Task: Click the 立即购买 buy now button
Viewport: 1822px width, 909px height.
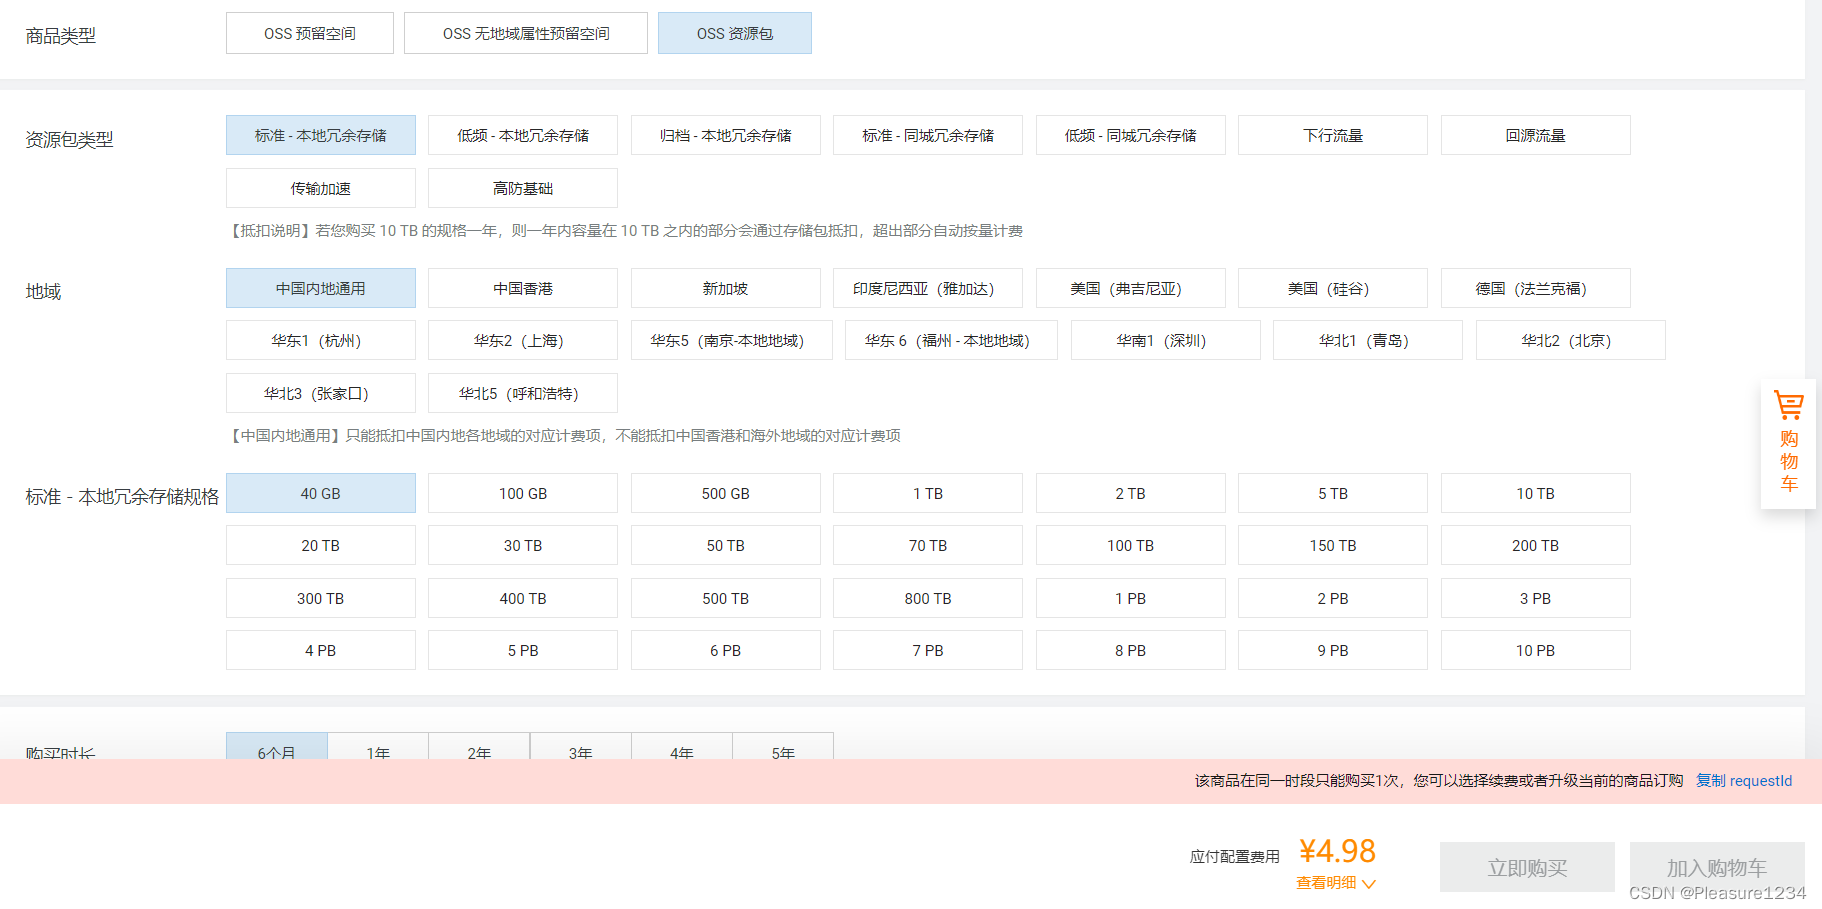Action: pos(1527,867)
